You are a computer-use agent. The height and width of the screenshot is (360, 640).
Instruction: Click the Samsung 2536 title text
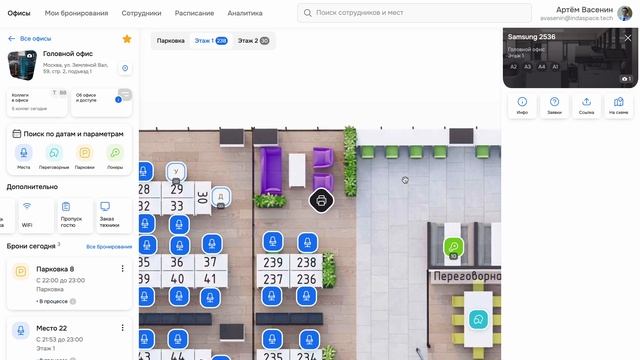click(531, 37)
